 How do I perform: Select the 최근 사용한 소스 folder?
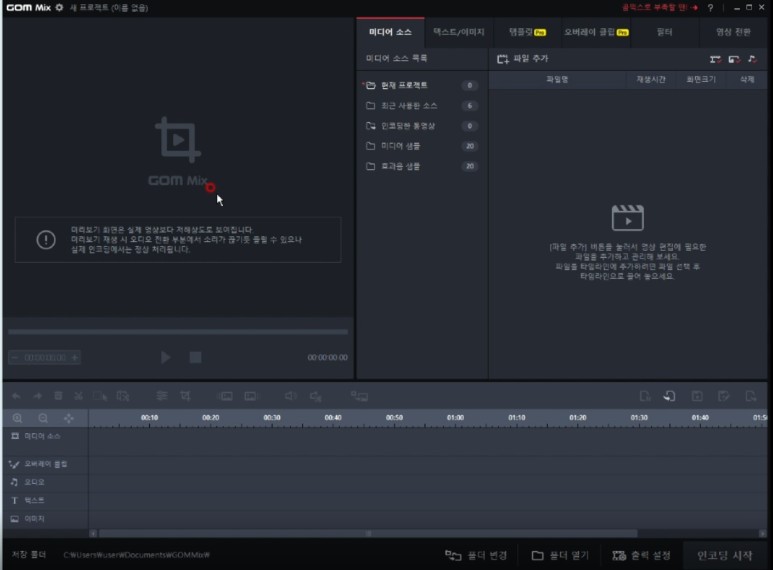(422, 106)
